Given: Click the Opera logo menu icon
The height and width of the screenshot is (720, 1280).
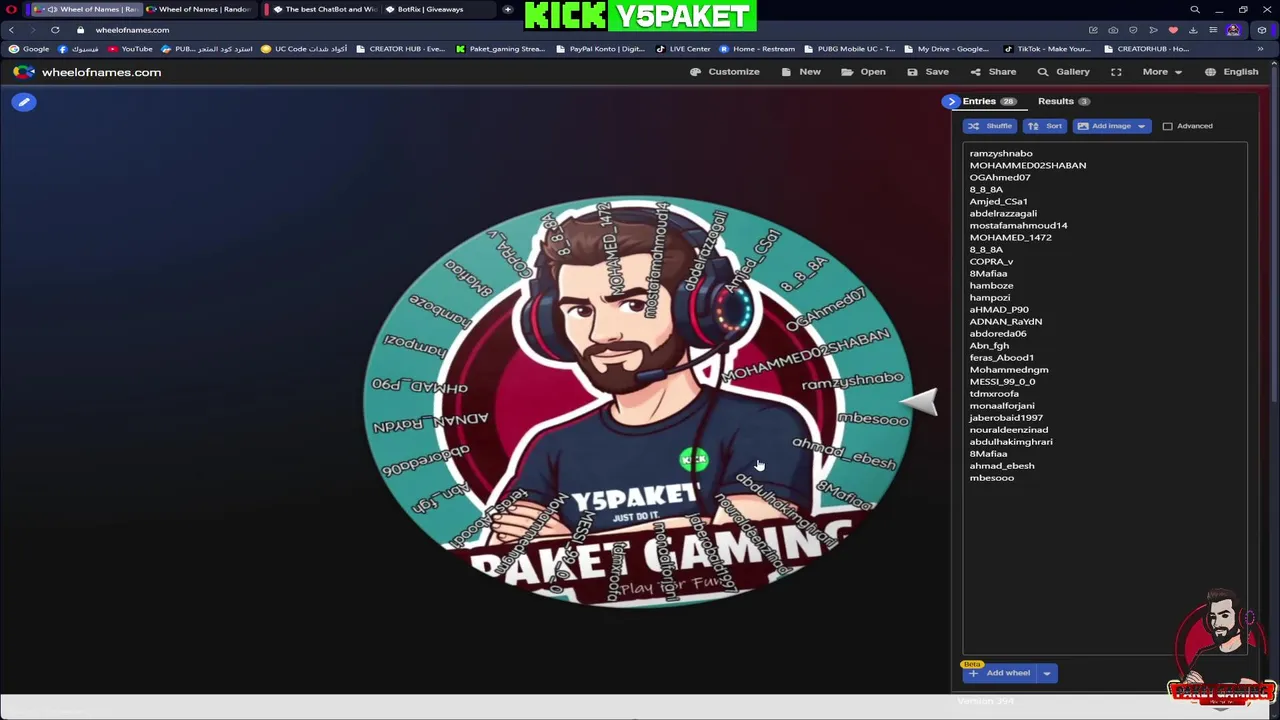Looking at the screenshot, I should click(x=12, y=9).
